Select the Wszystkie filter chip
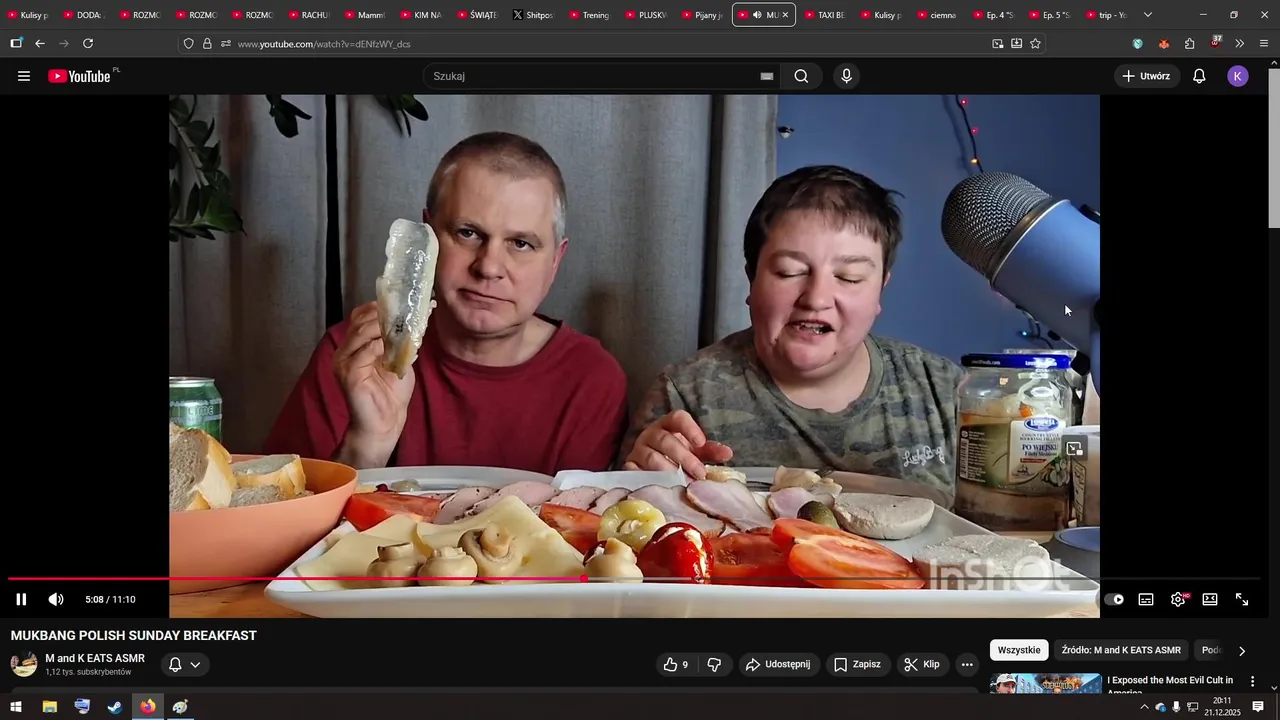This screenshot has width=1280, height=720. (x=1019, y=650)
